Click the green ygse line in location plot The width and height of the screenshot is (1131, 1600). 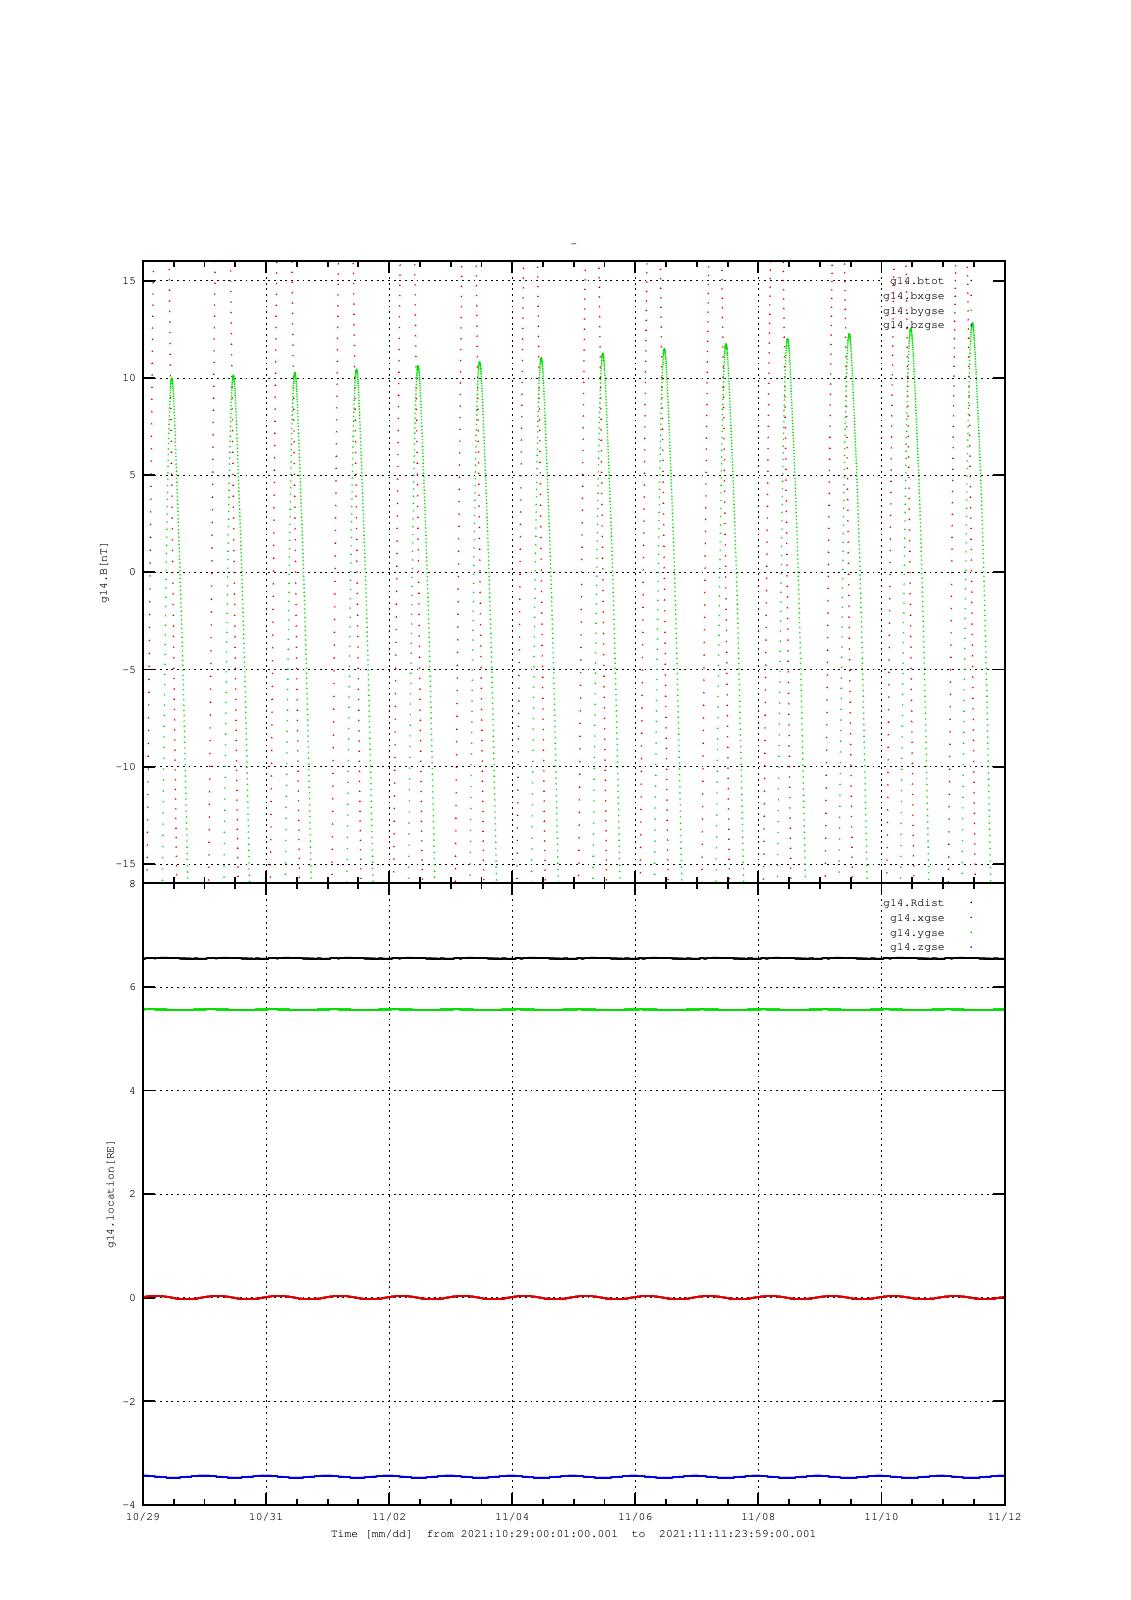point(573,1010)
